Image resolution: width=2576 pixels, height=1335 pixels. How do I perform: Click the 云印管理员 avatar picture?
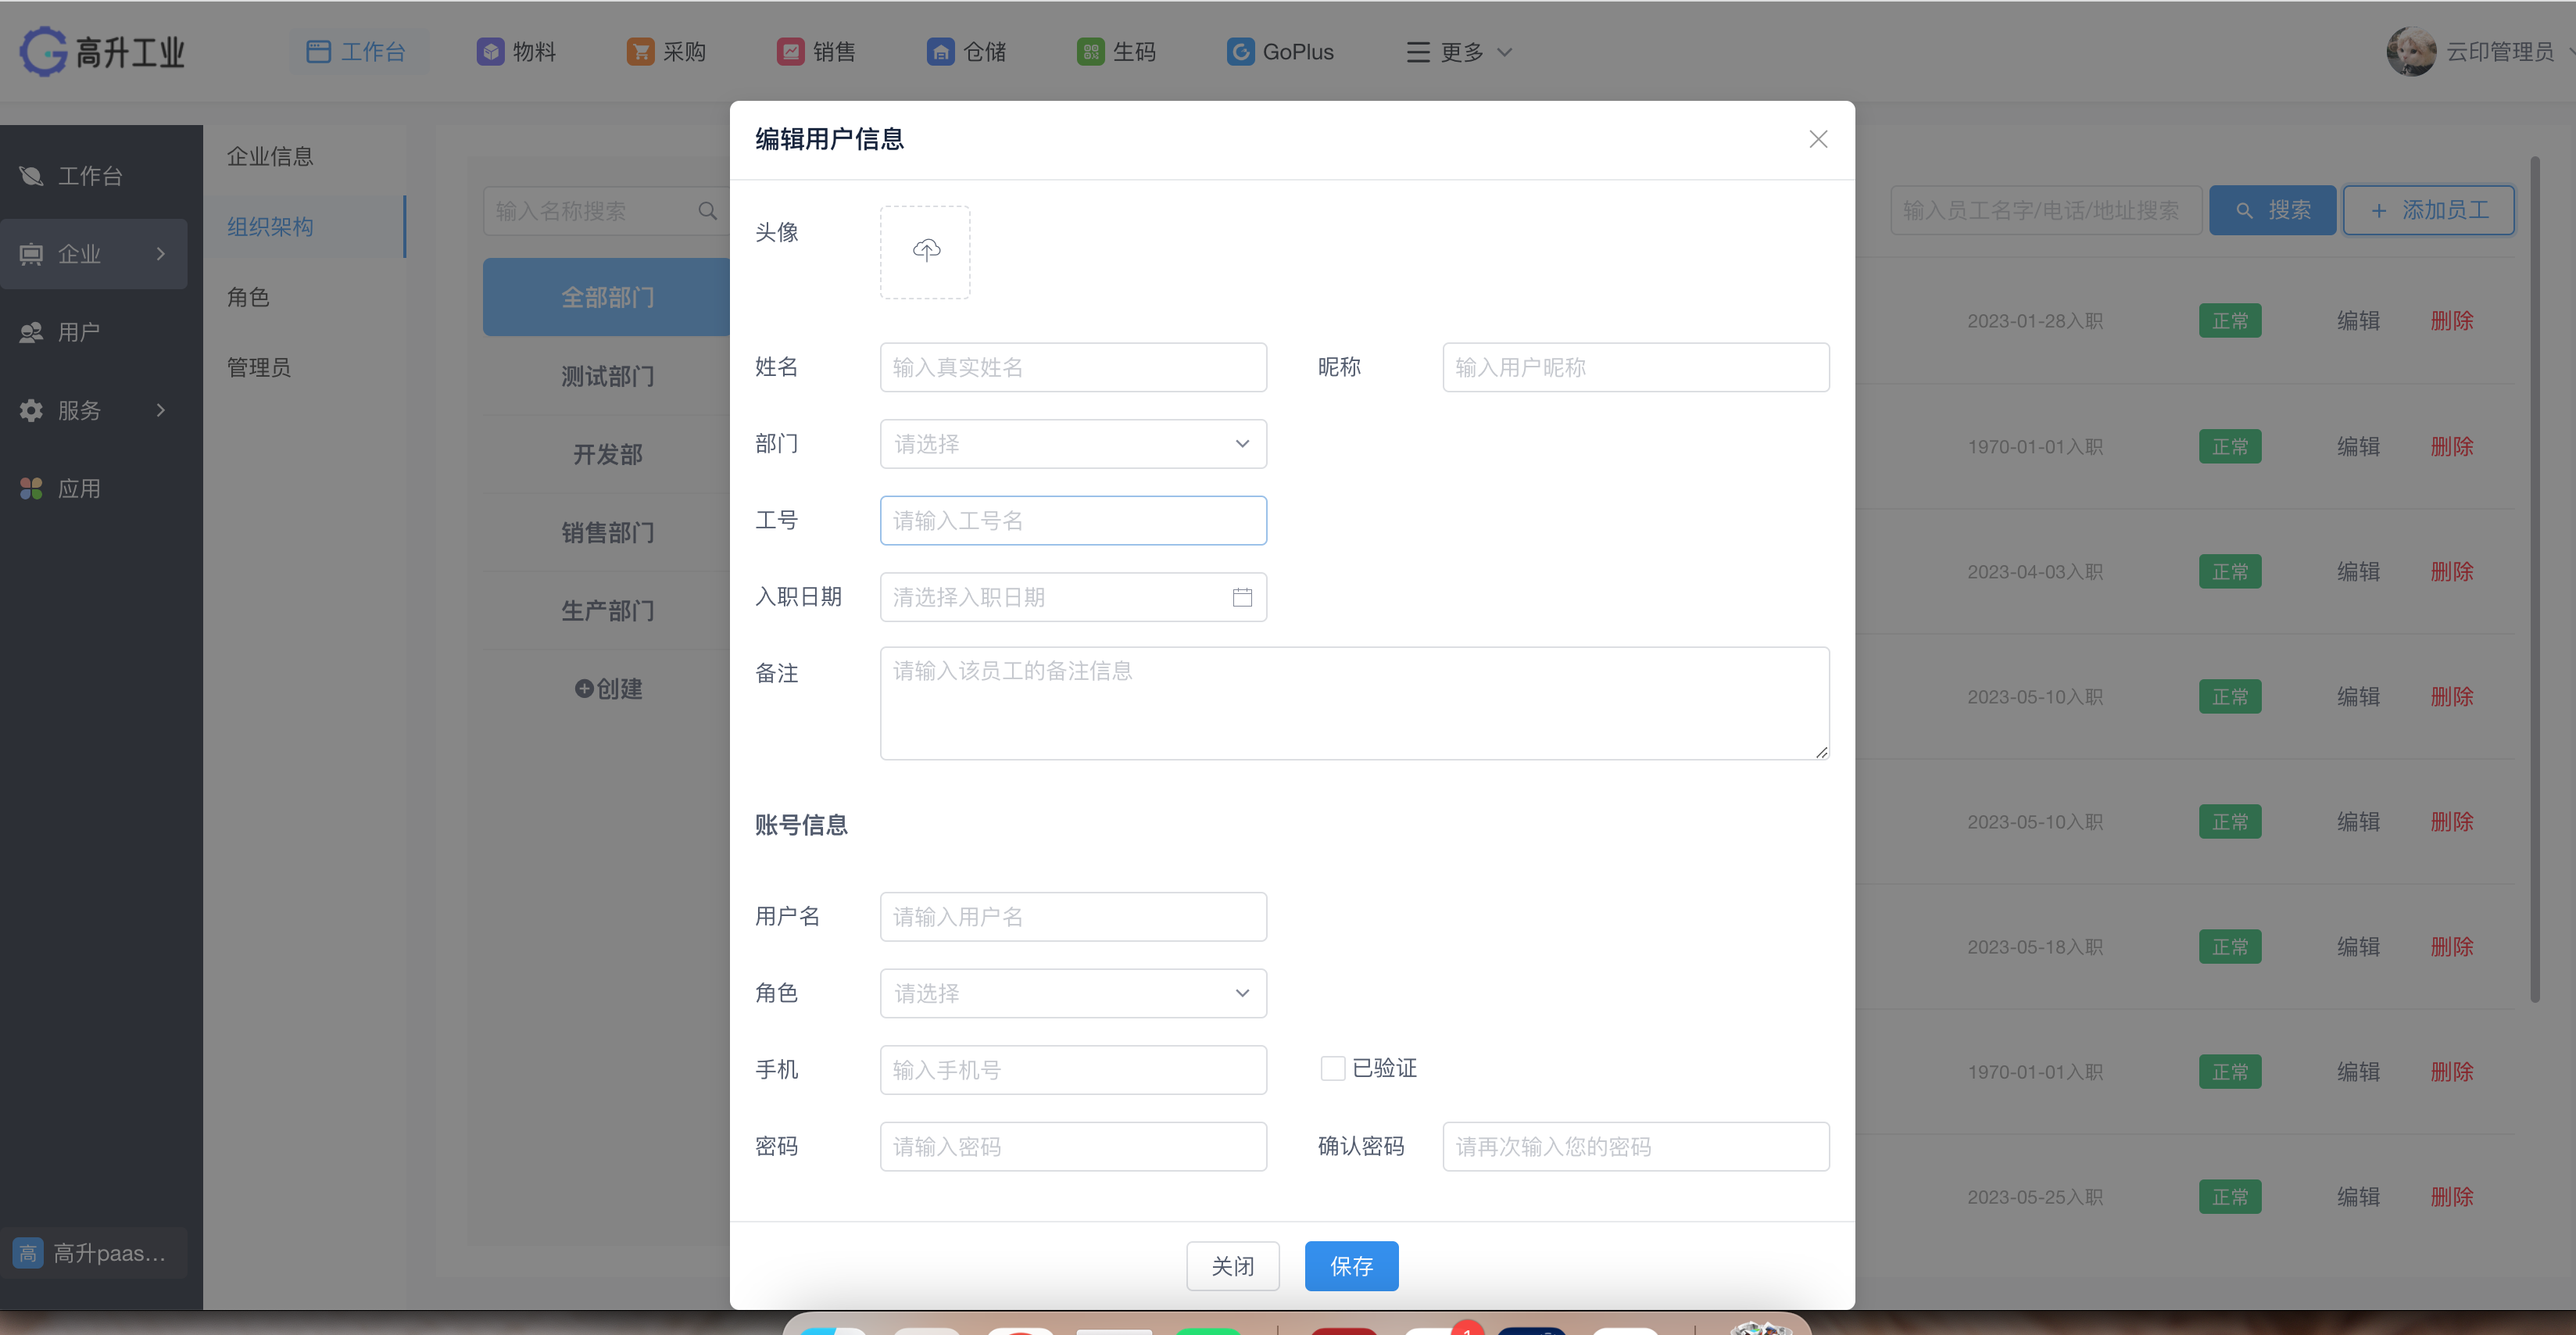(x=2411, y=51)
